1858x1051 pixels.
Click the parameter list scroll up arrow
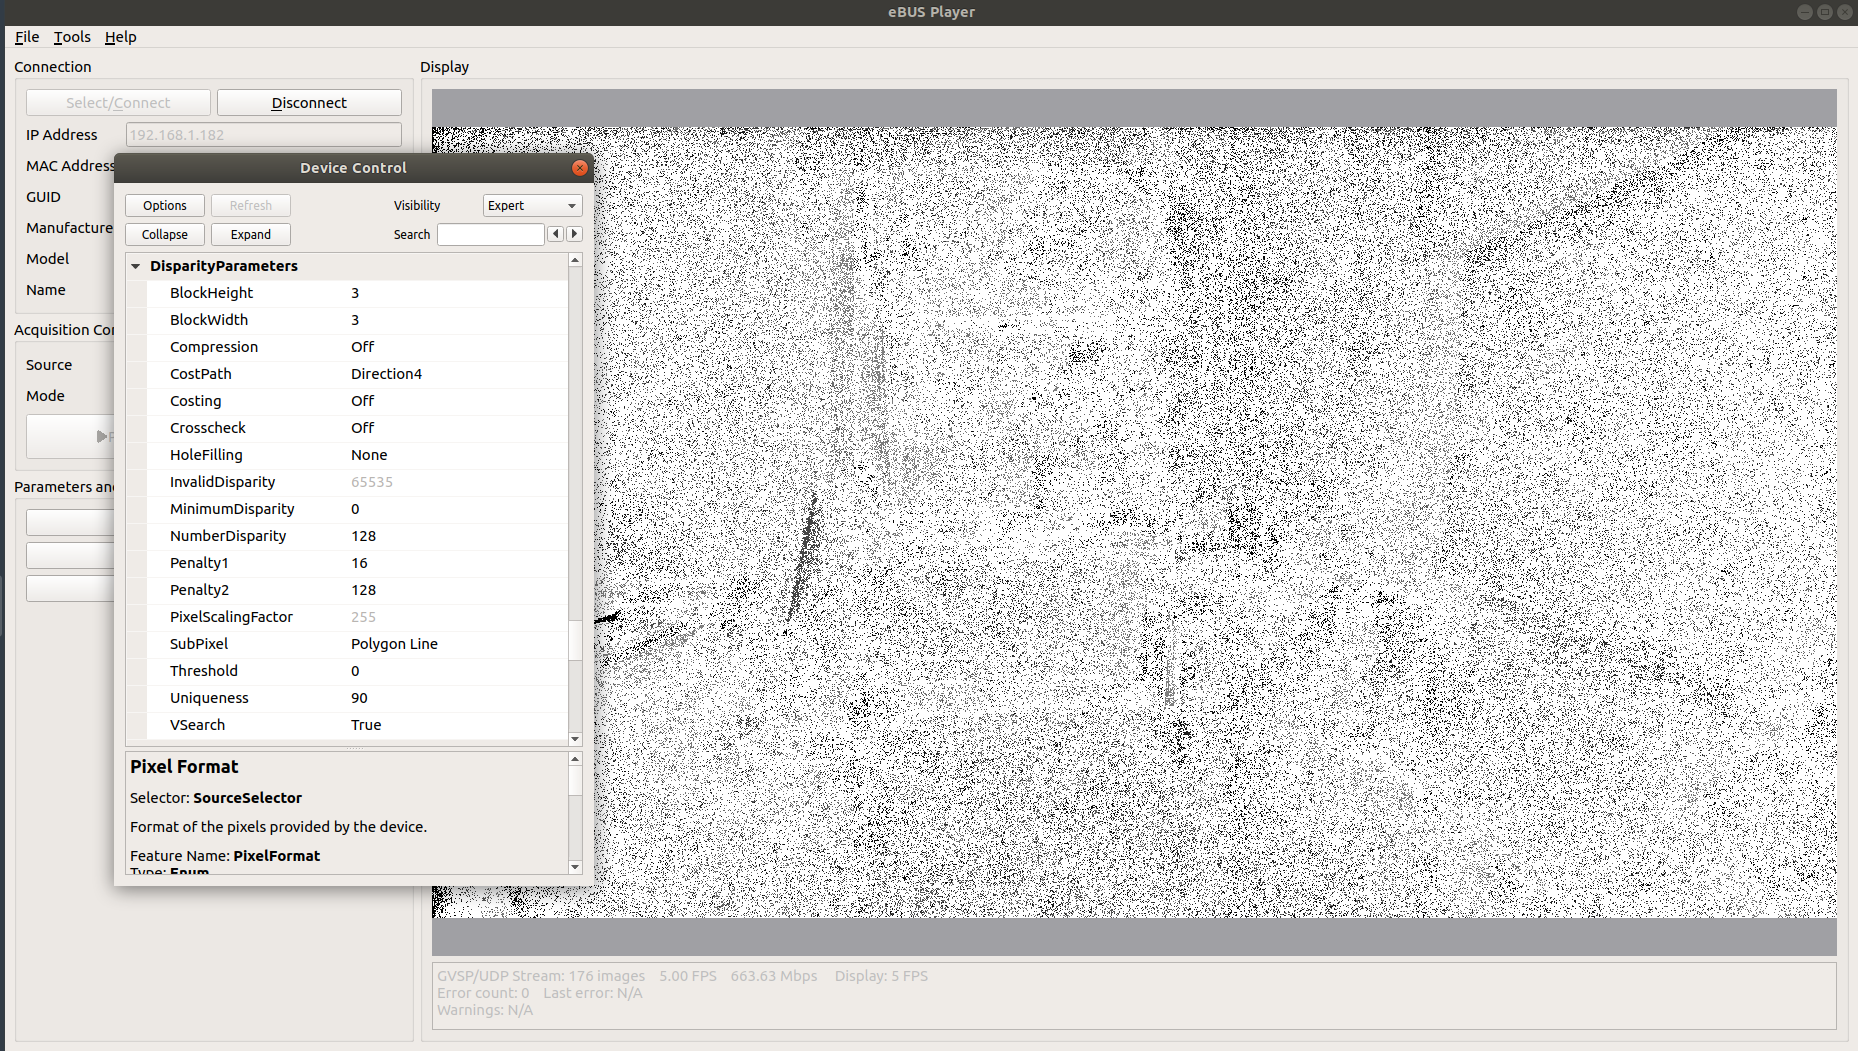click(575, 260)
